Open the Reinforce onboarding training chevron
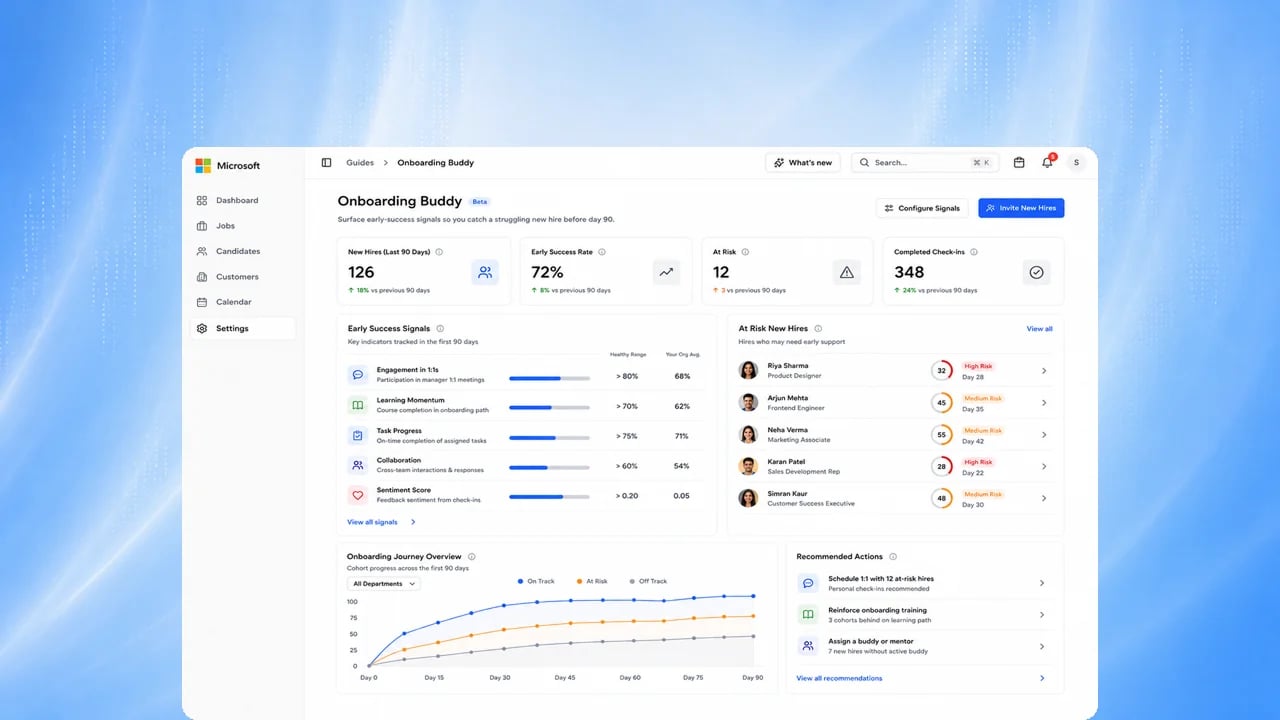Viewport: 1280px width, 720px height. [x=1042, y=615]
